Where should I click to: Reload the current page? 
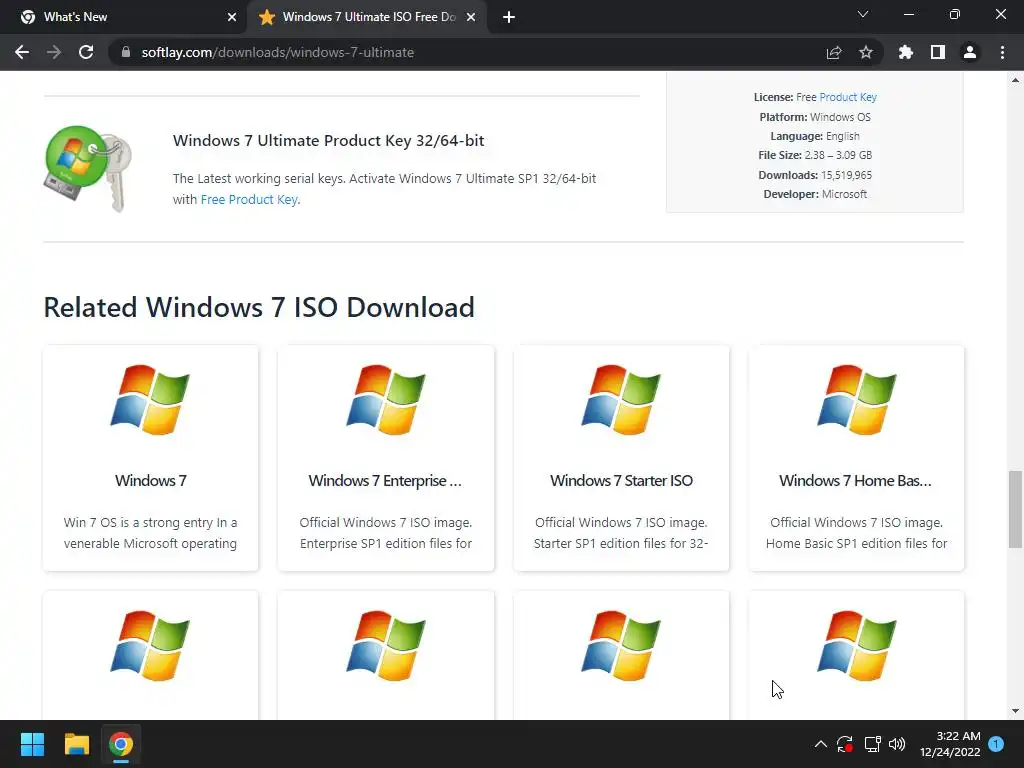click(x=86, y=52)
